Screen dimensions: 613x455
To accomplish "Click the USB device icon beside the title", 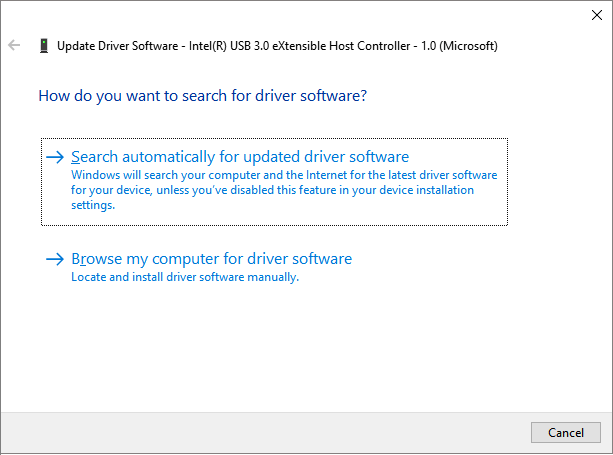I will tap(43, 46).
